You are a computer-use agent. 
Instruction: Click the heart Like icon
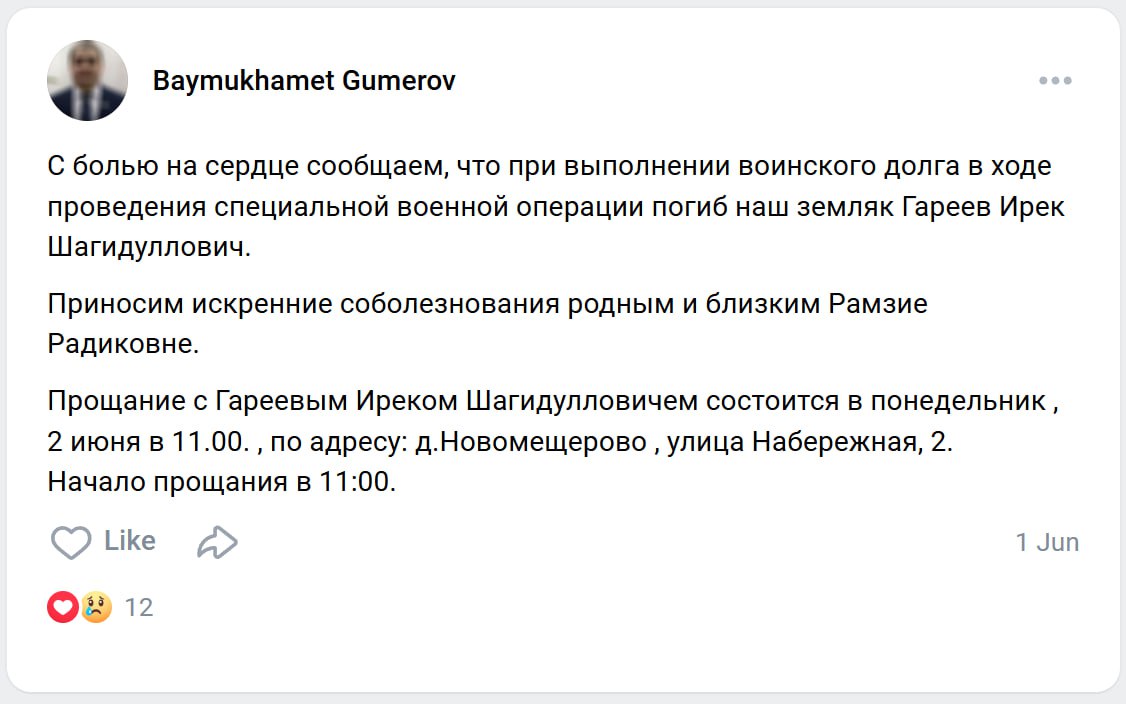[x=71, y=543]
